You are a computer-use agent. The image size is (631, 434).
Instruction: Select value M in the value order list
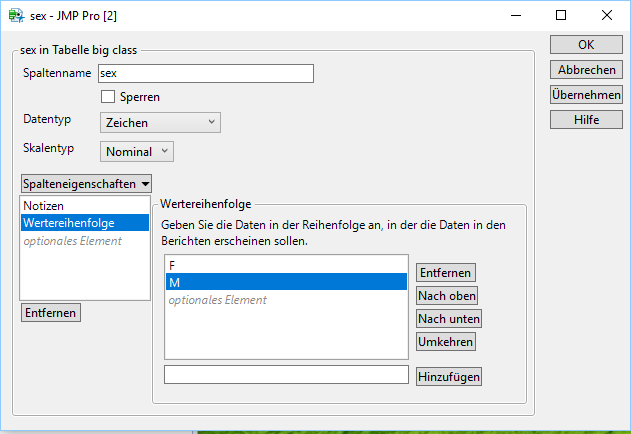click(x=286, y=282)
